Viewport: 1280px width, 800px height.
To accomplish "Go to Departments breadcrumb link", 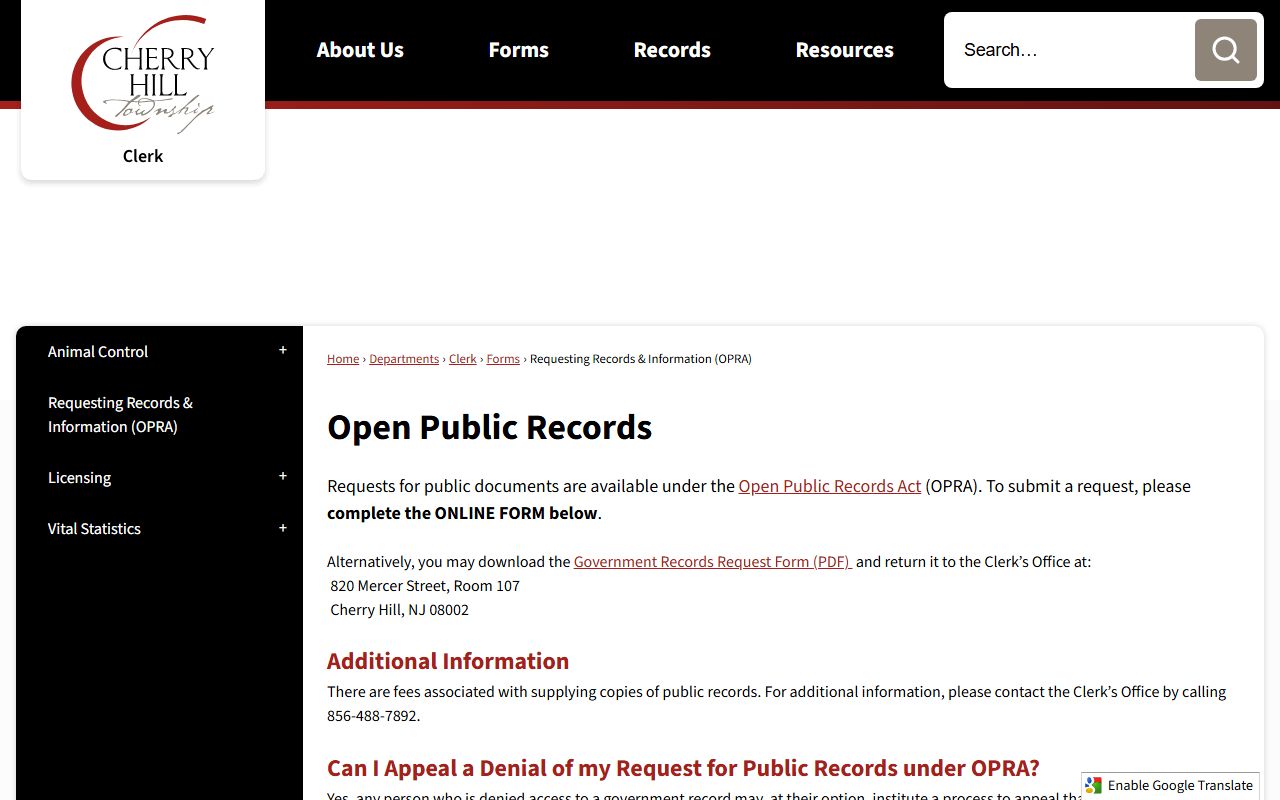I will pyautogui.click(x=404, y=359).
